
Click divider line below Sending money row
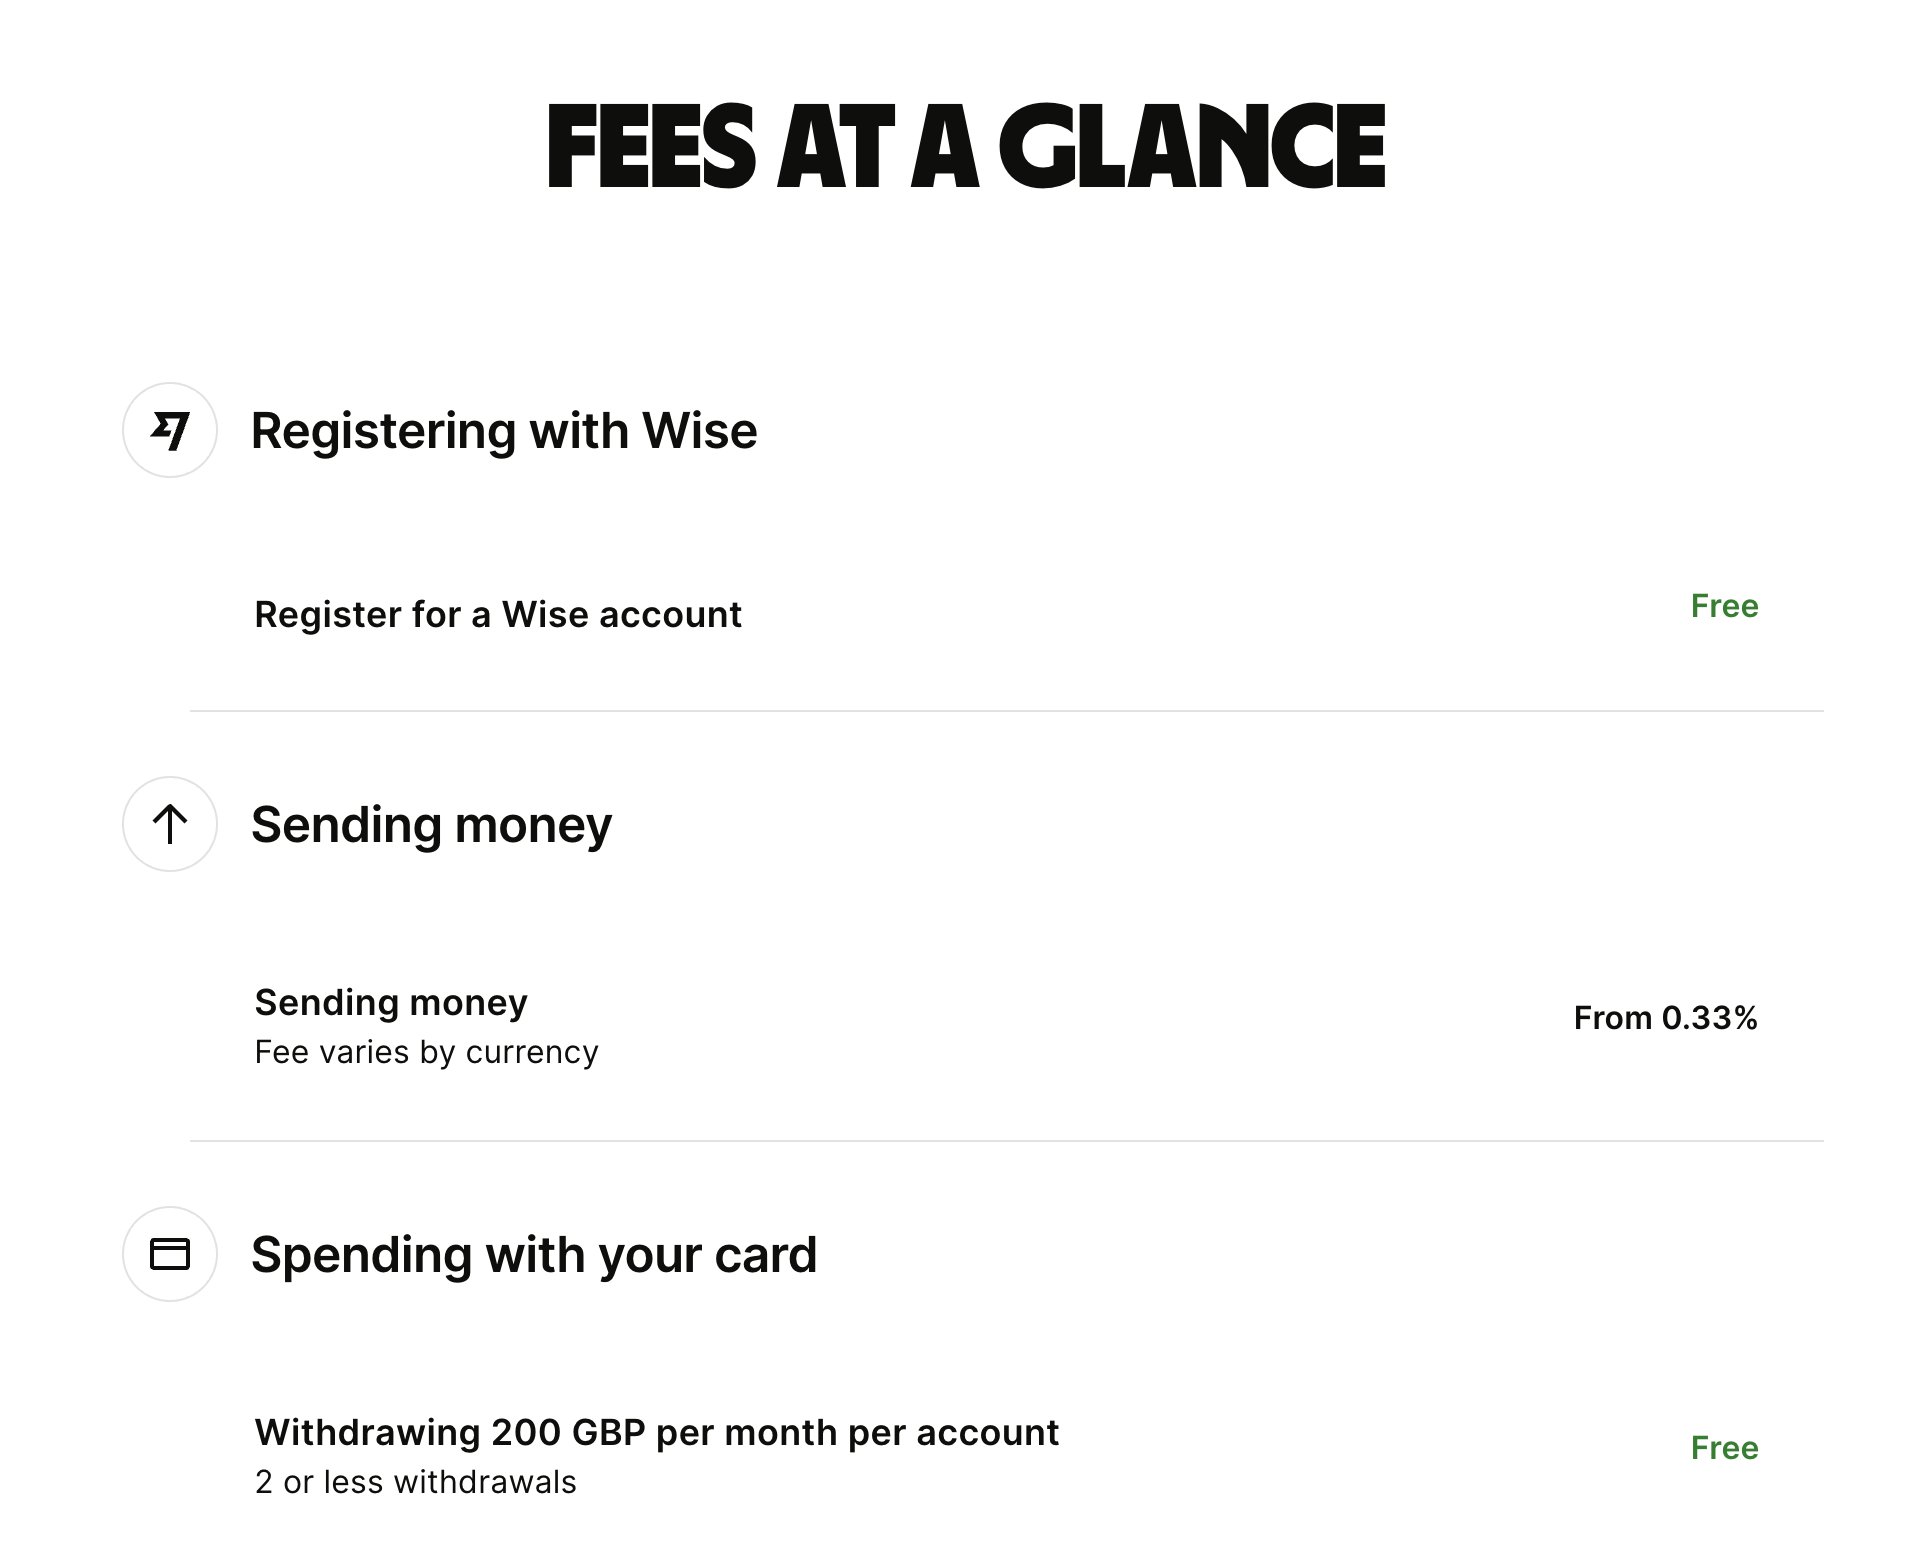tap(1007, 1140)
